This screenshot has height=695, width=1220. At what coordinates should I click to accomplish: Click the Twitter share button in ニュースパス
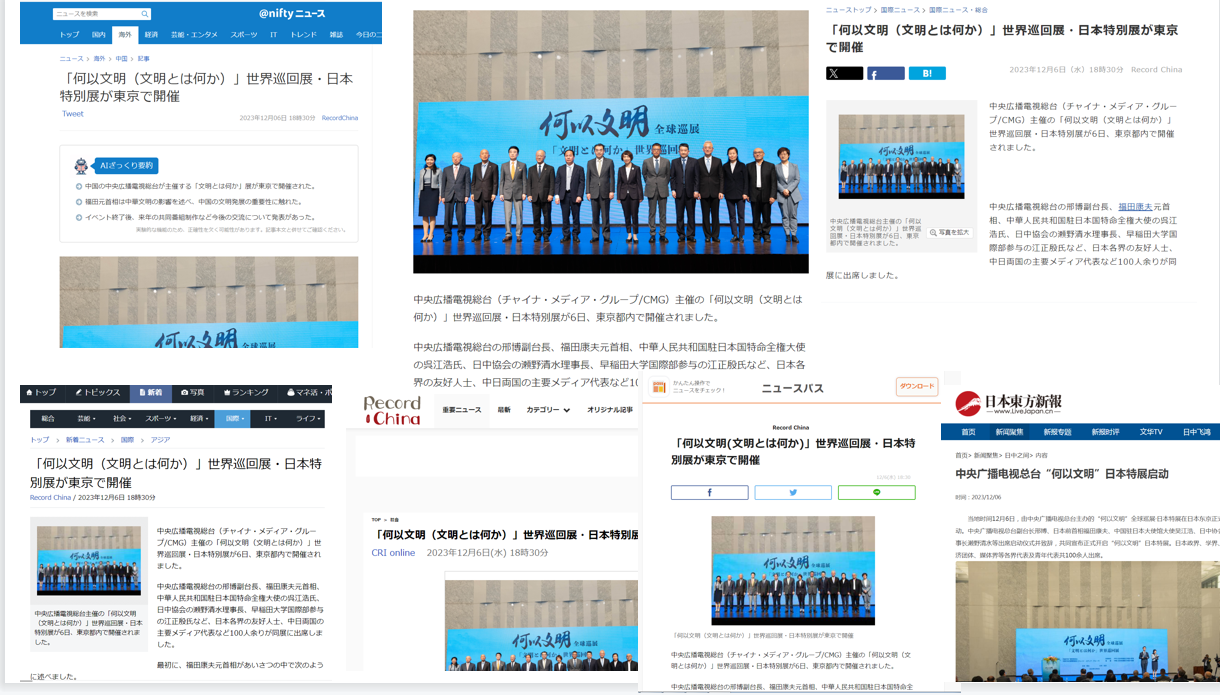pyautogui.click(x=792, y=492)
